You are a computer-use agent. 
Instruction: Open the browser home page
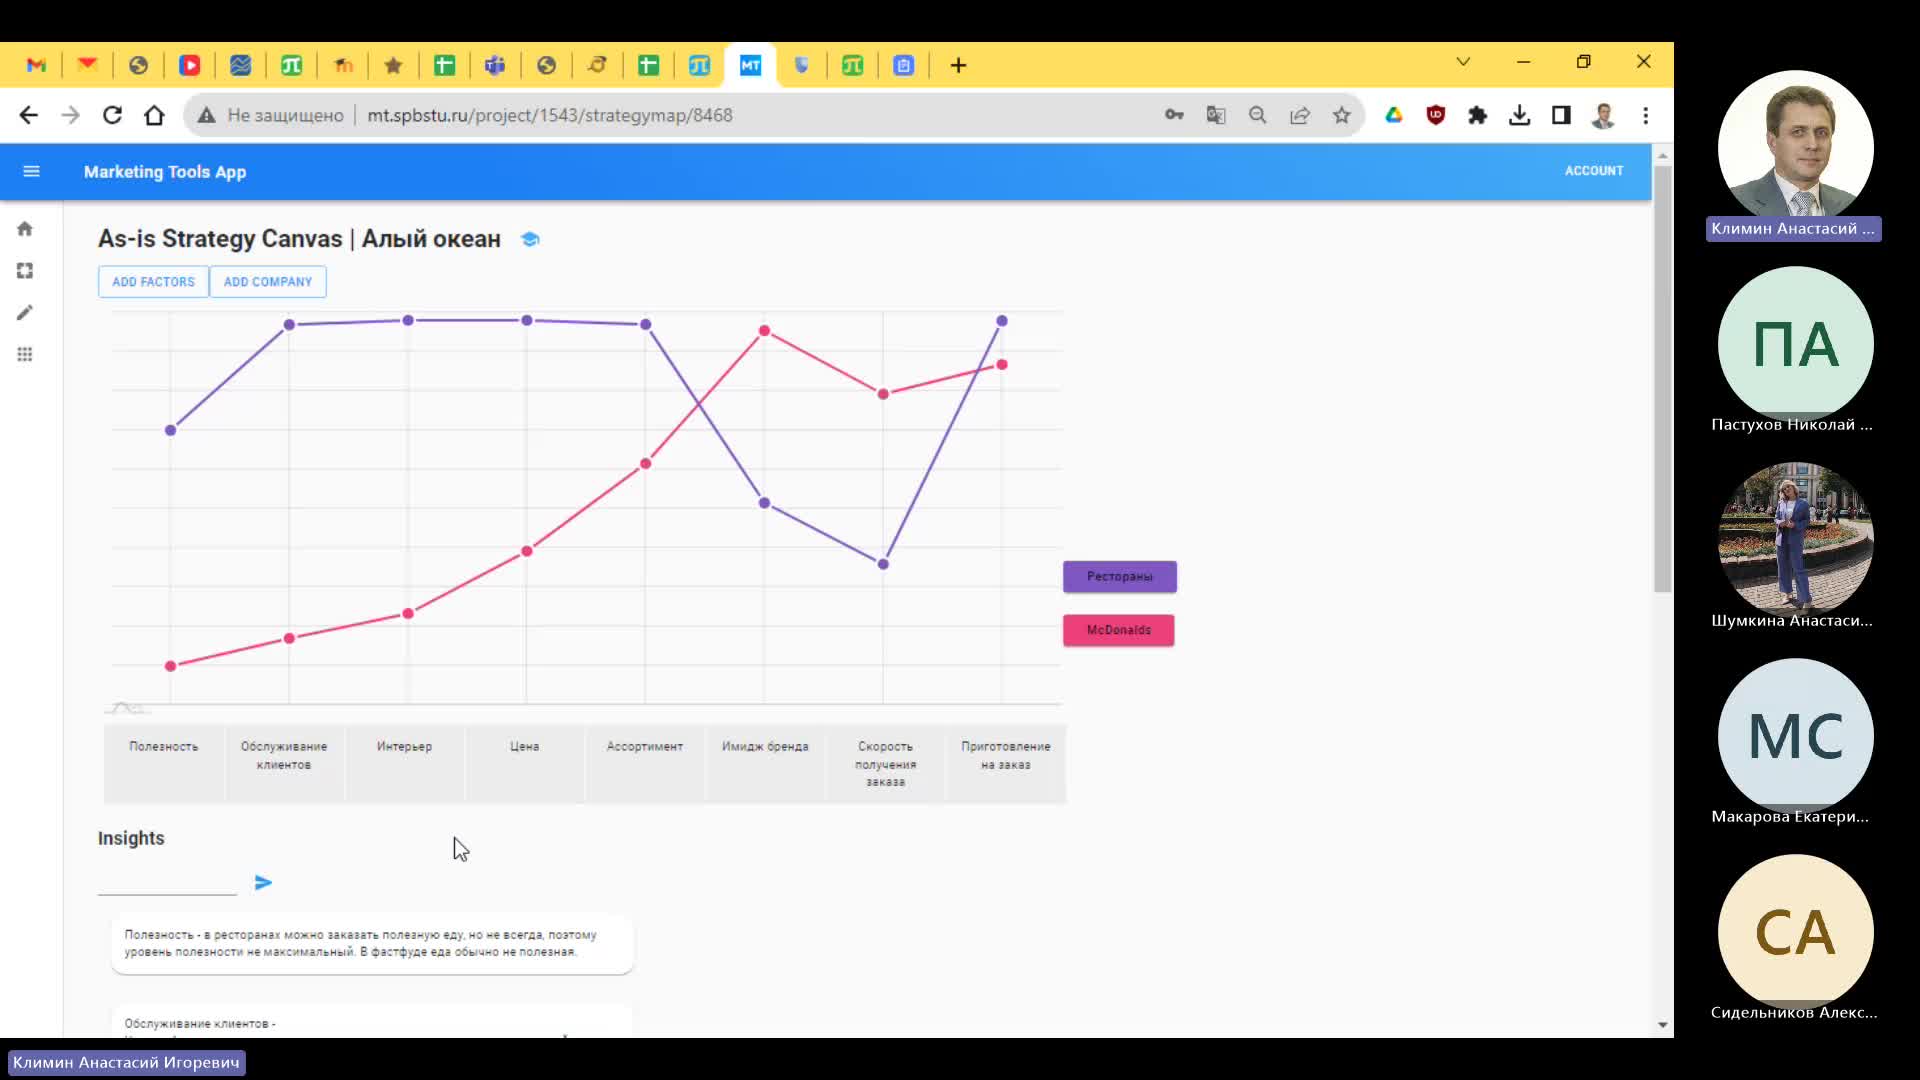[x=154, y=115]
